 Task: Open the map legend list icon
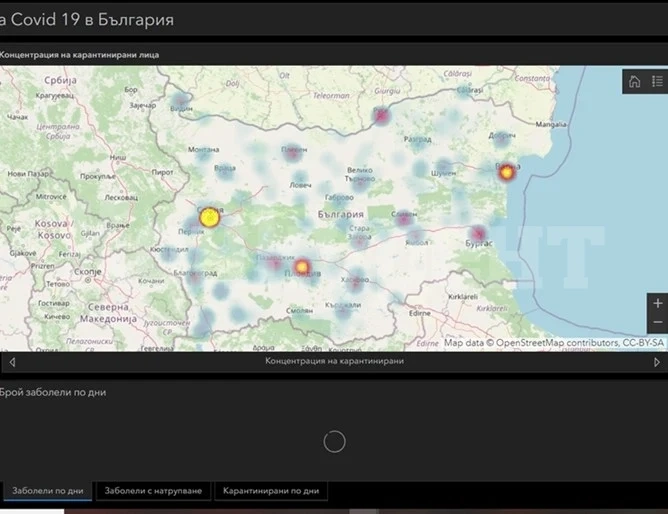[657, 81]
